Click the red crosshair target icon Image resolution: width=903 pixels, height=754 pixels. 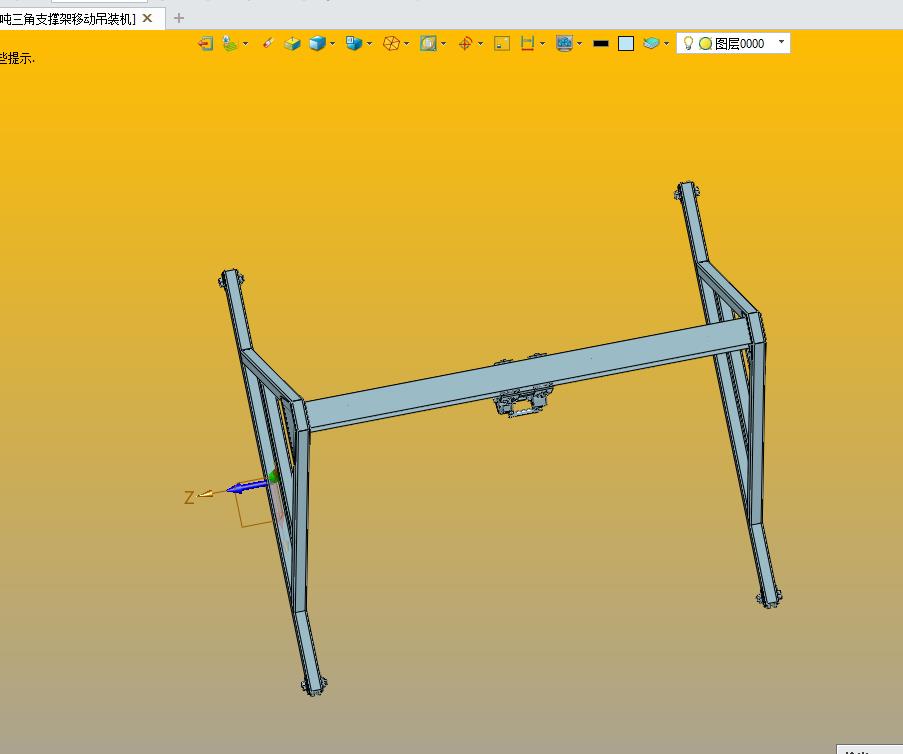coord(465,44)
